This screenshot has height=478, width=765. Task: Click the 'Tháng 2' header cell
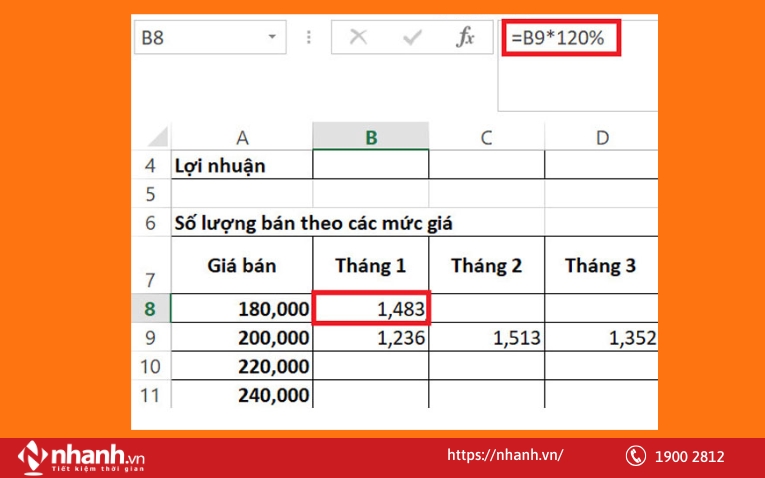[486, 265]
